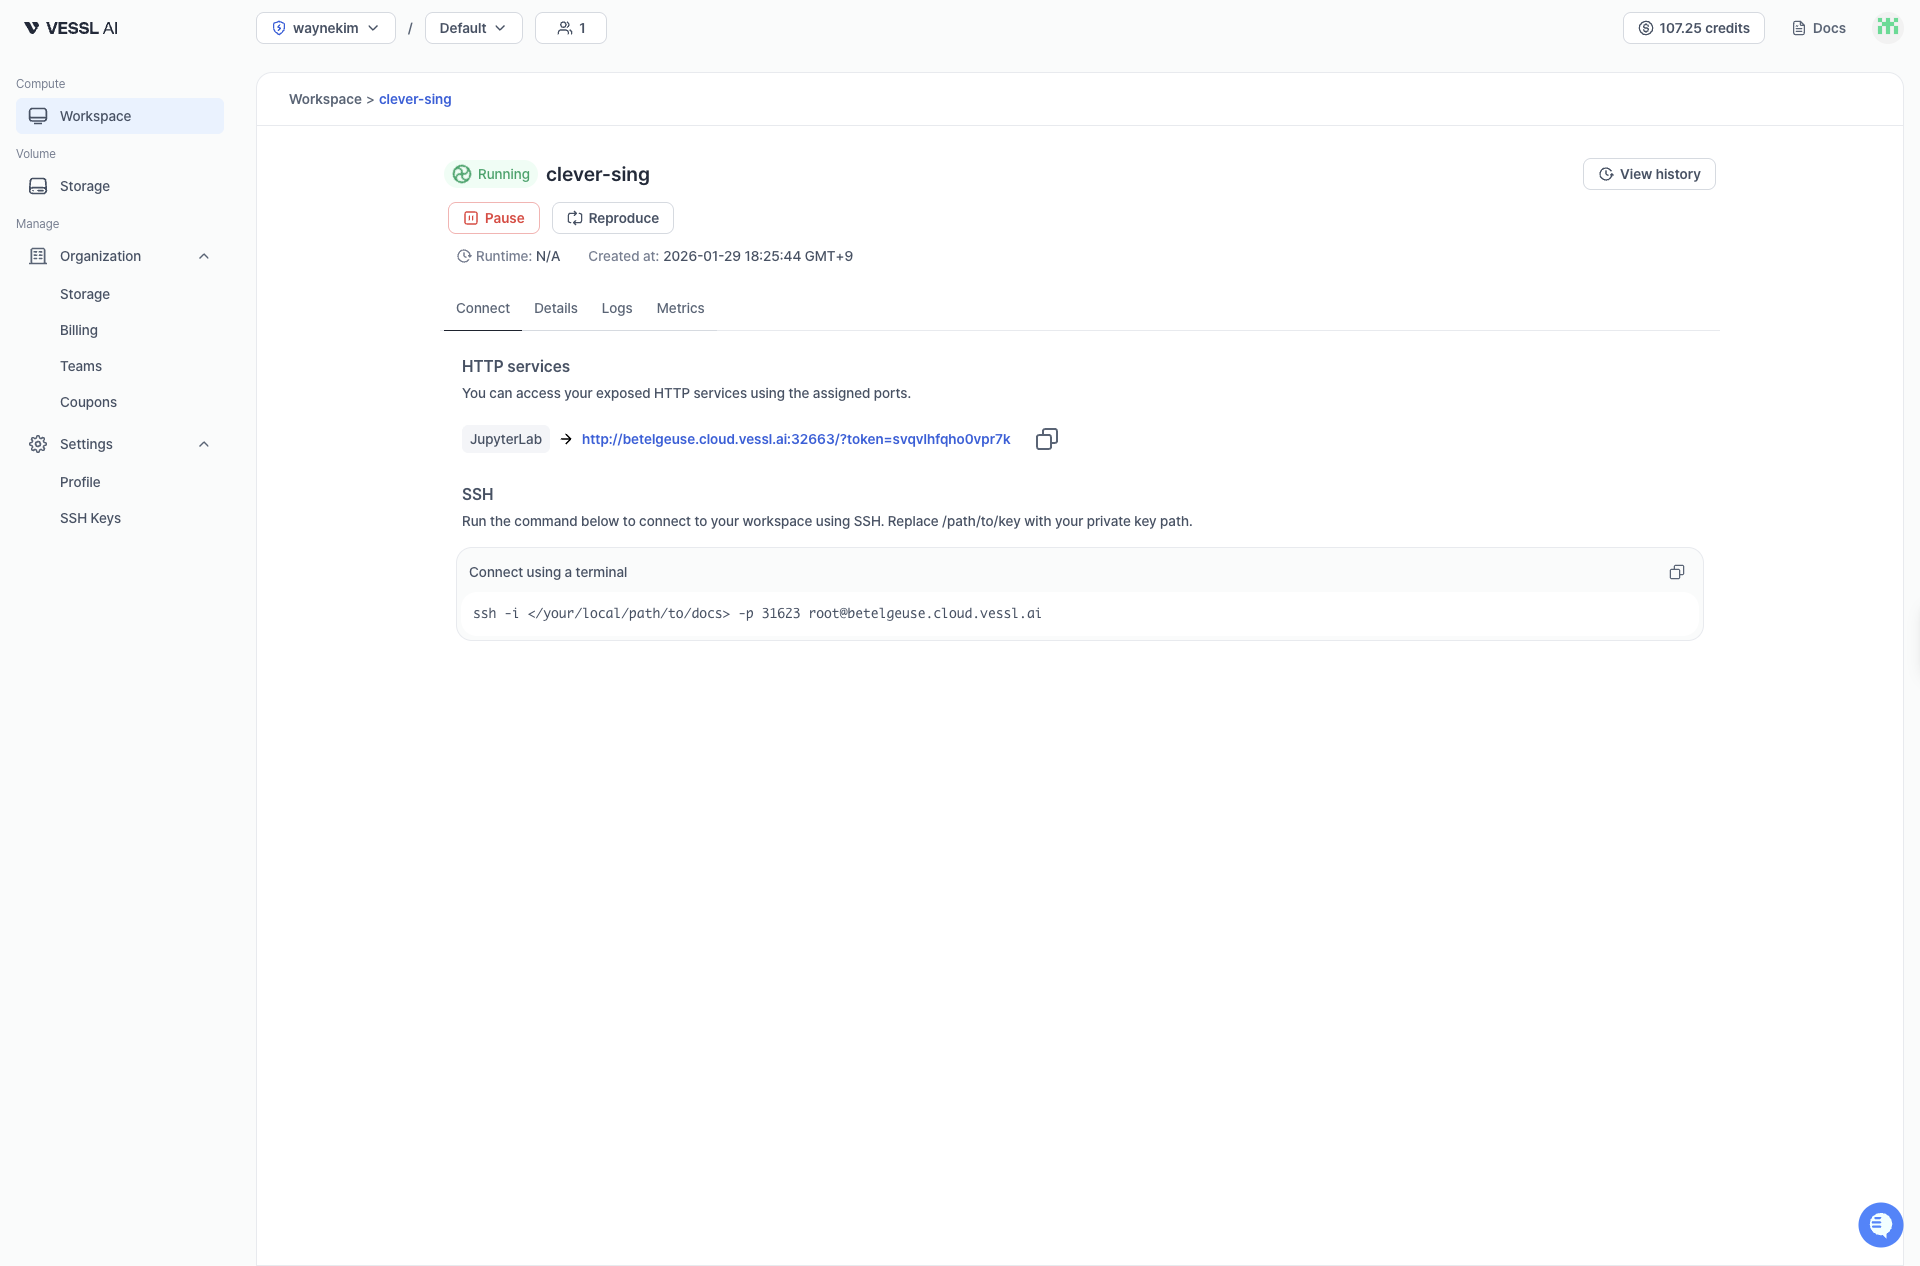Open the waynekim organization dropdown
The height and width of the screenshot is (1266, 1920).
click(x=325, y=28)
